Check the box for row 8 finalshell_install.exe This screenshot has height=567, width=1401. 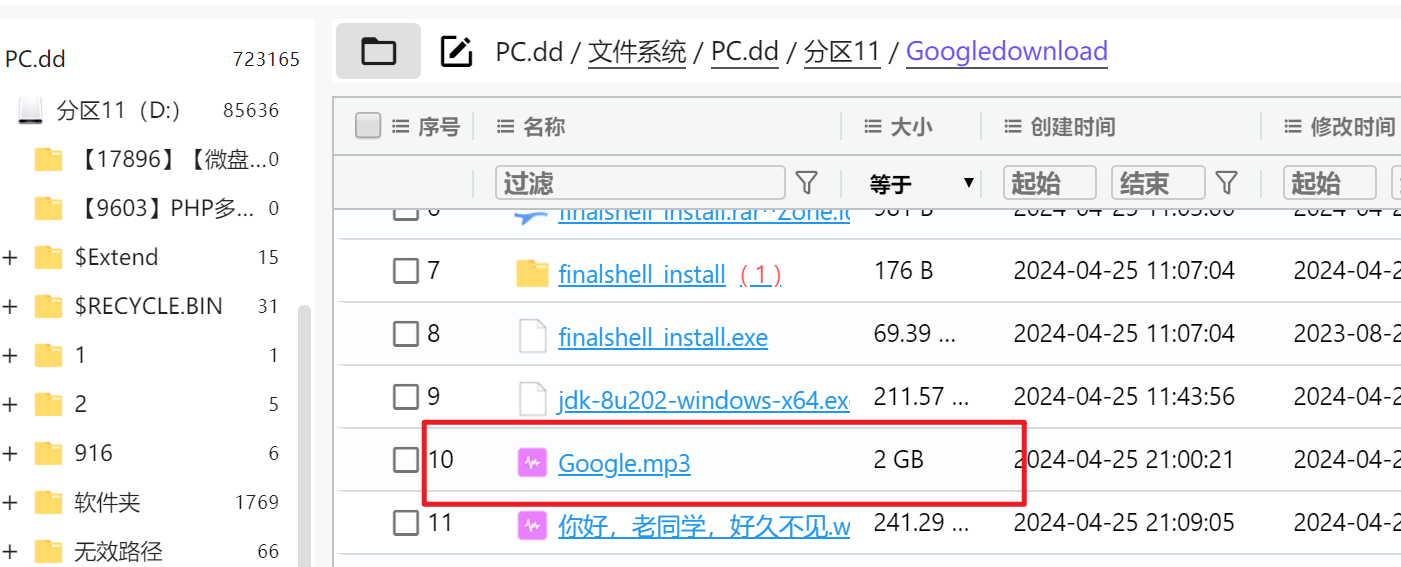coord(405,334)
